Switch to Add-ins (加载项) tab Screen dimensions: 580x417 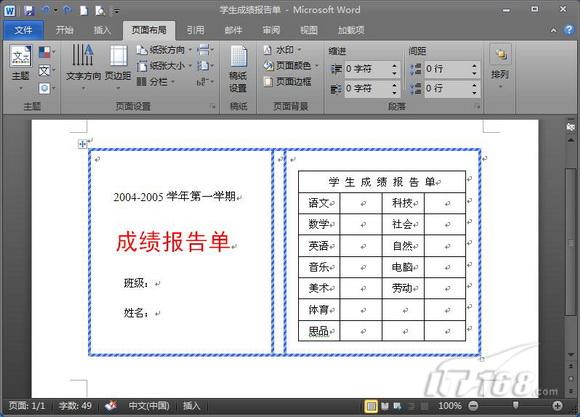coord(351,30)
